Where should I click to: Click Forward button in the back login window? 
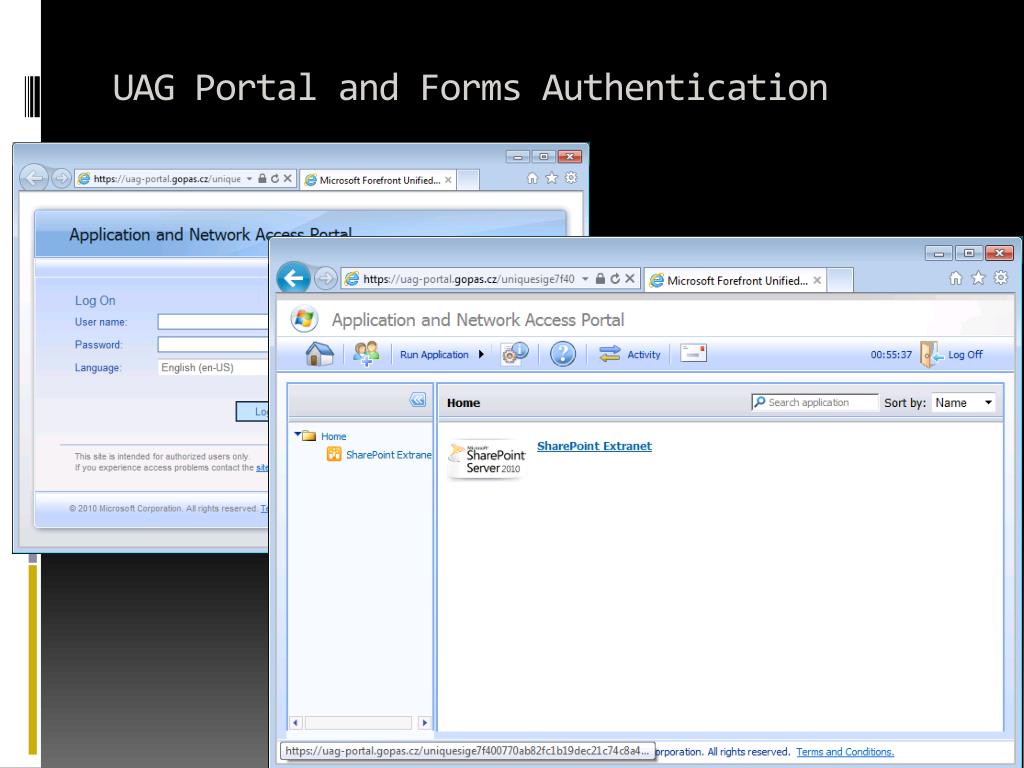click(61, 178)
